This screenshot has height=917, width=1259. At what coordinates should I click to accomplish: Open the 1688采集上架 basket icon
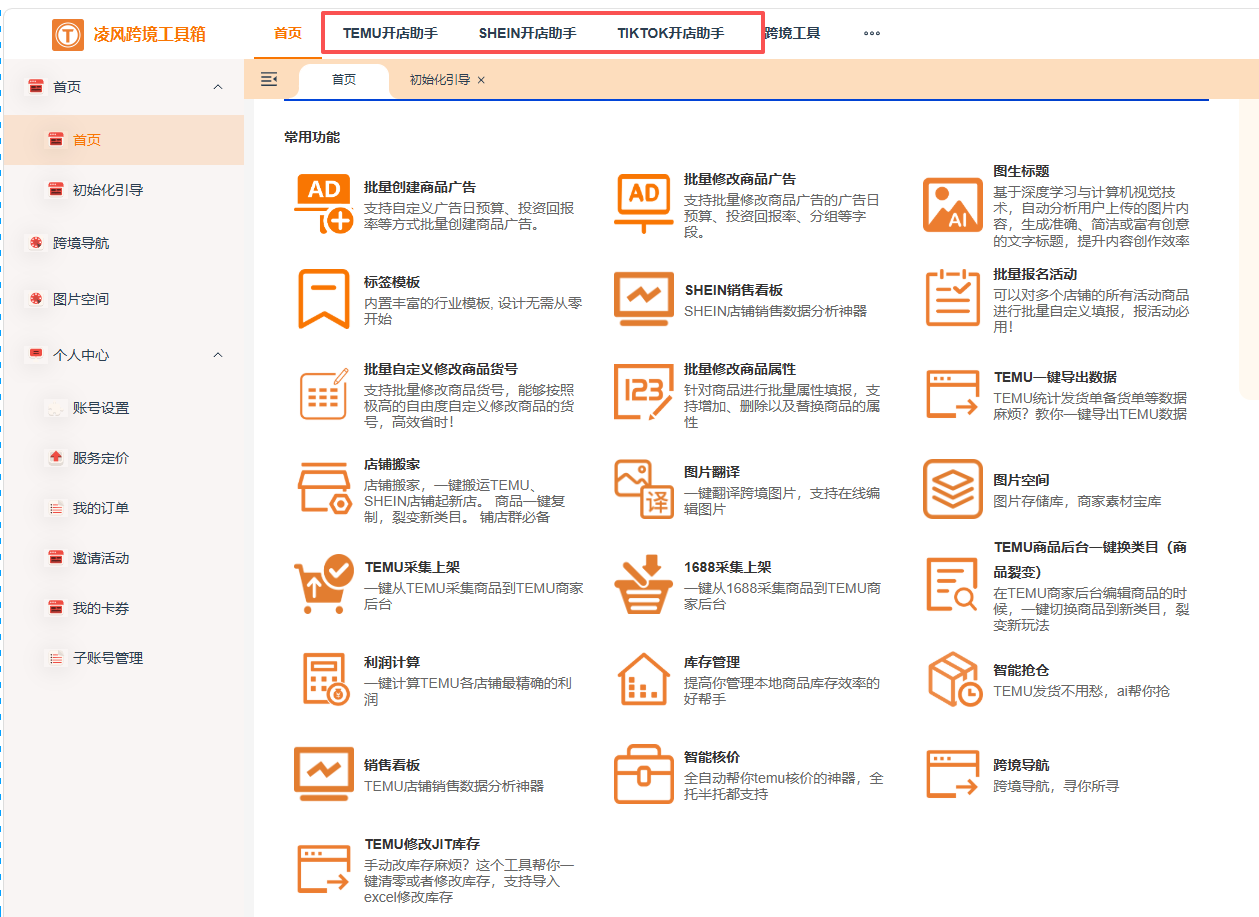click(644, 584)
